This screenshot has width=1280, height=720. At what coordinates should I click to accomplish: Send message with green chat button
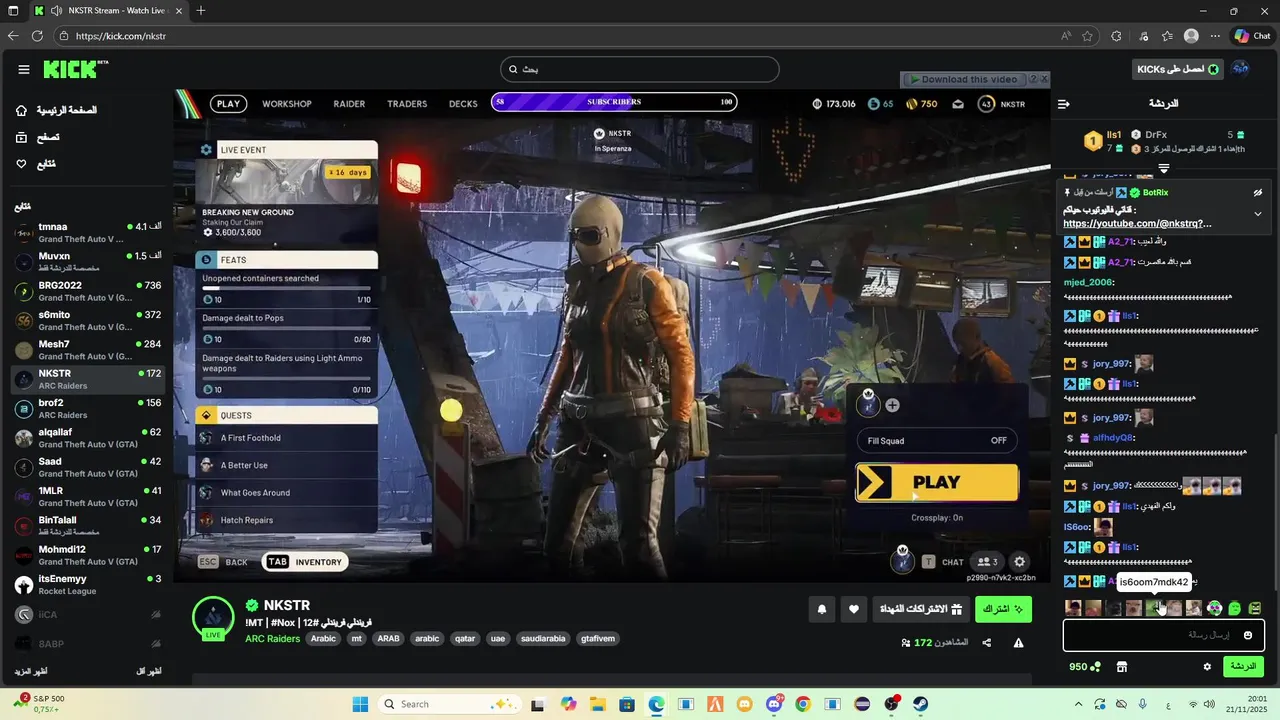pyautogui.click(x=1243, y=666)
